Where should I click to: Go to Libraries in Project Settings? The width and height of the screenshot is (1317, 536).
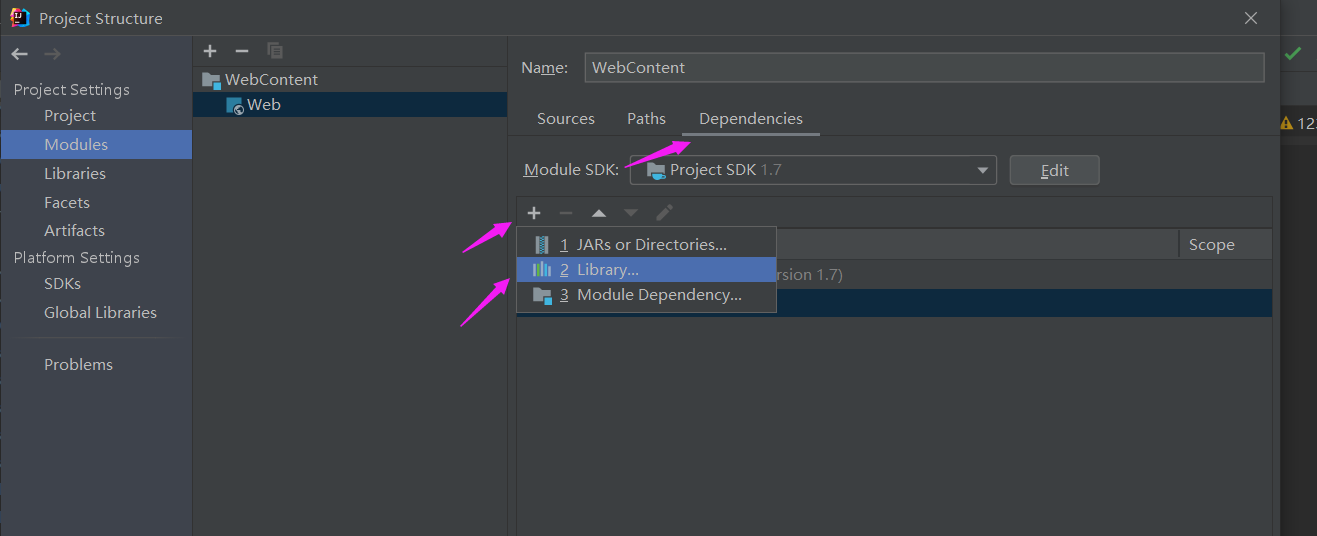tap(75, 174)
